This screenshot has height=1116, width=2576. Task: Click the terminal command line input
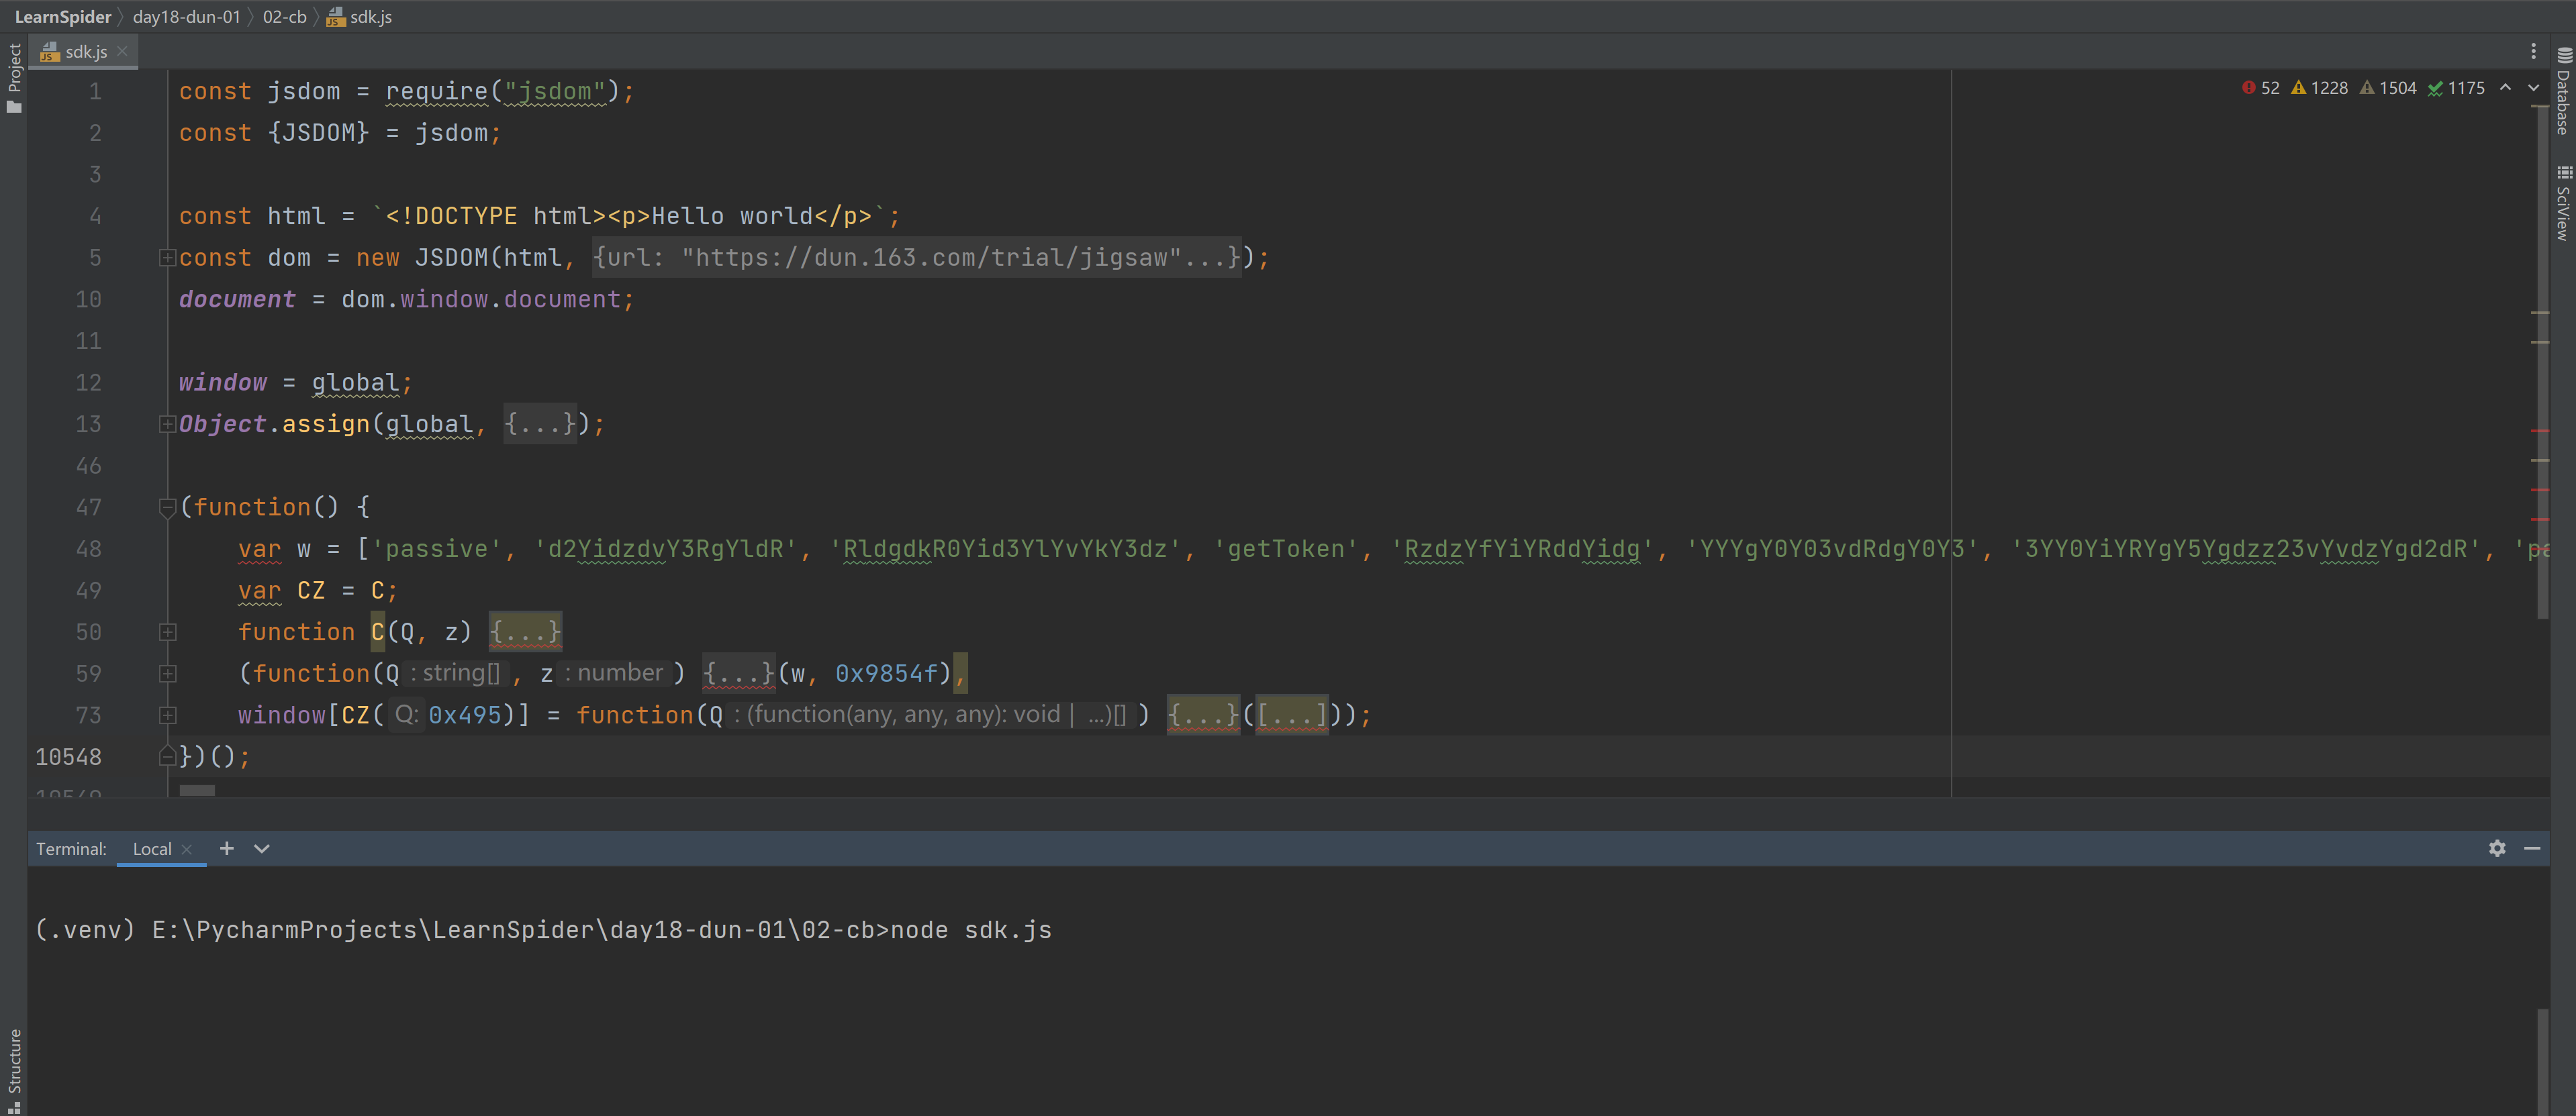click(971, 930)
